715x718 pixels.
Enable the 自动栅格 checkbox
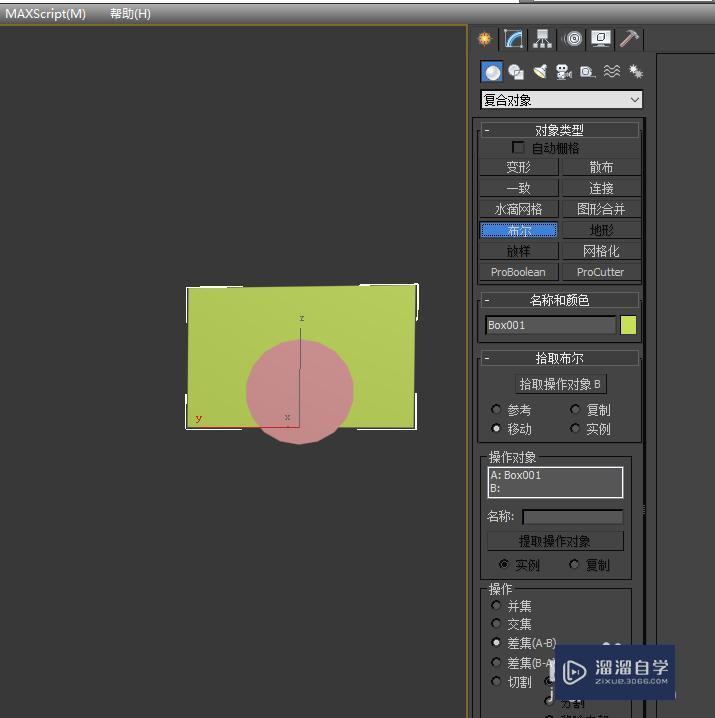pyautogui.click(x=518, y=147)
